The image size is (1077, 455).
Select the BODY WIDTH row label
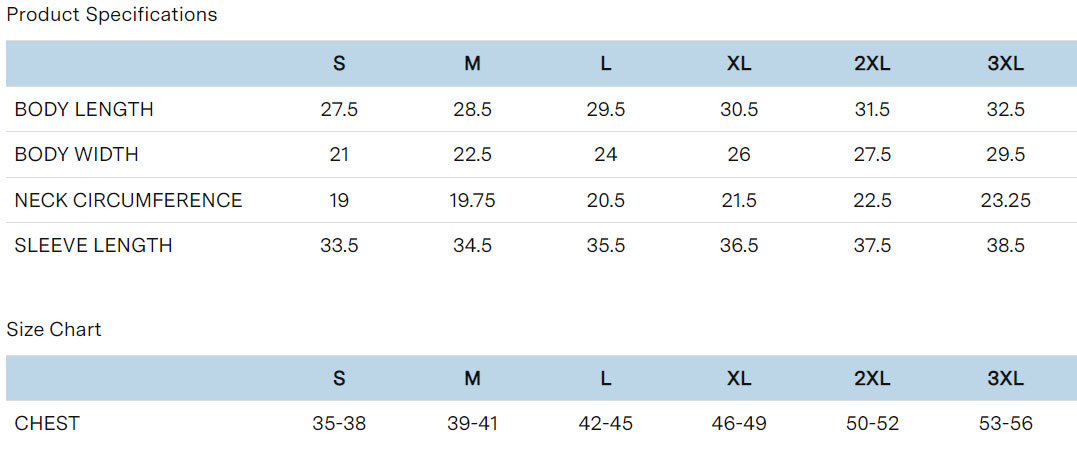click(x=76, y=155)
